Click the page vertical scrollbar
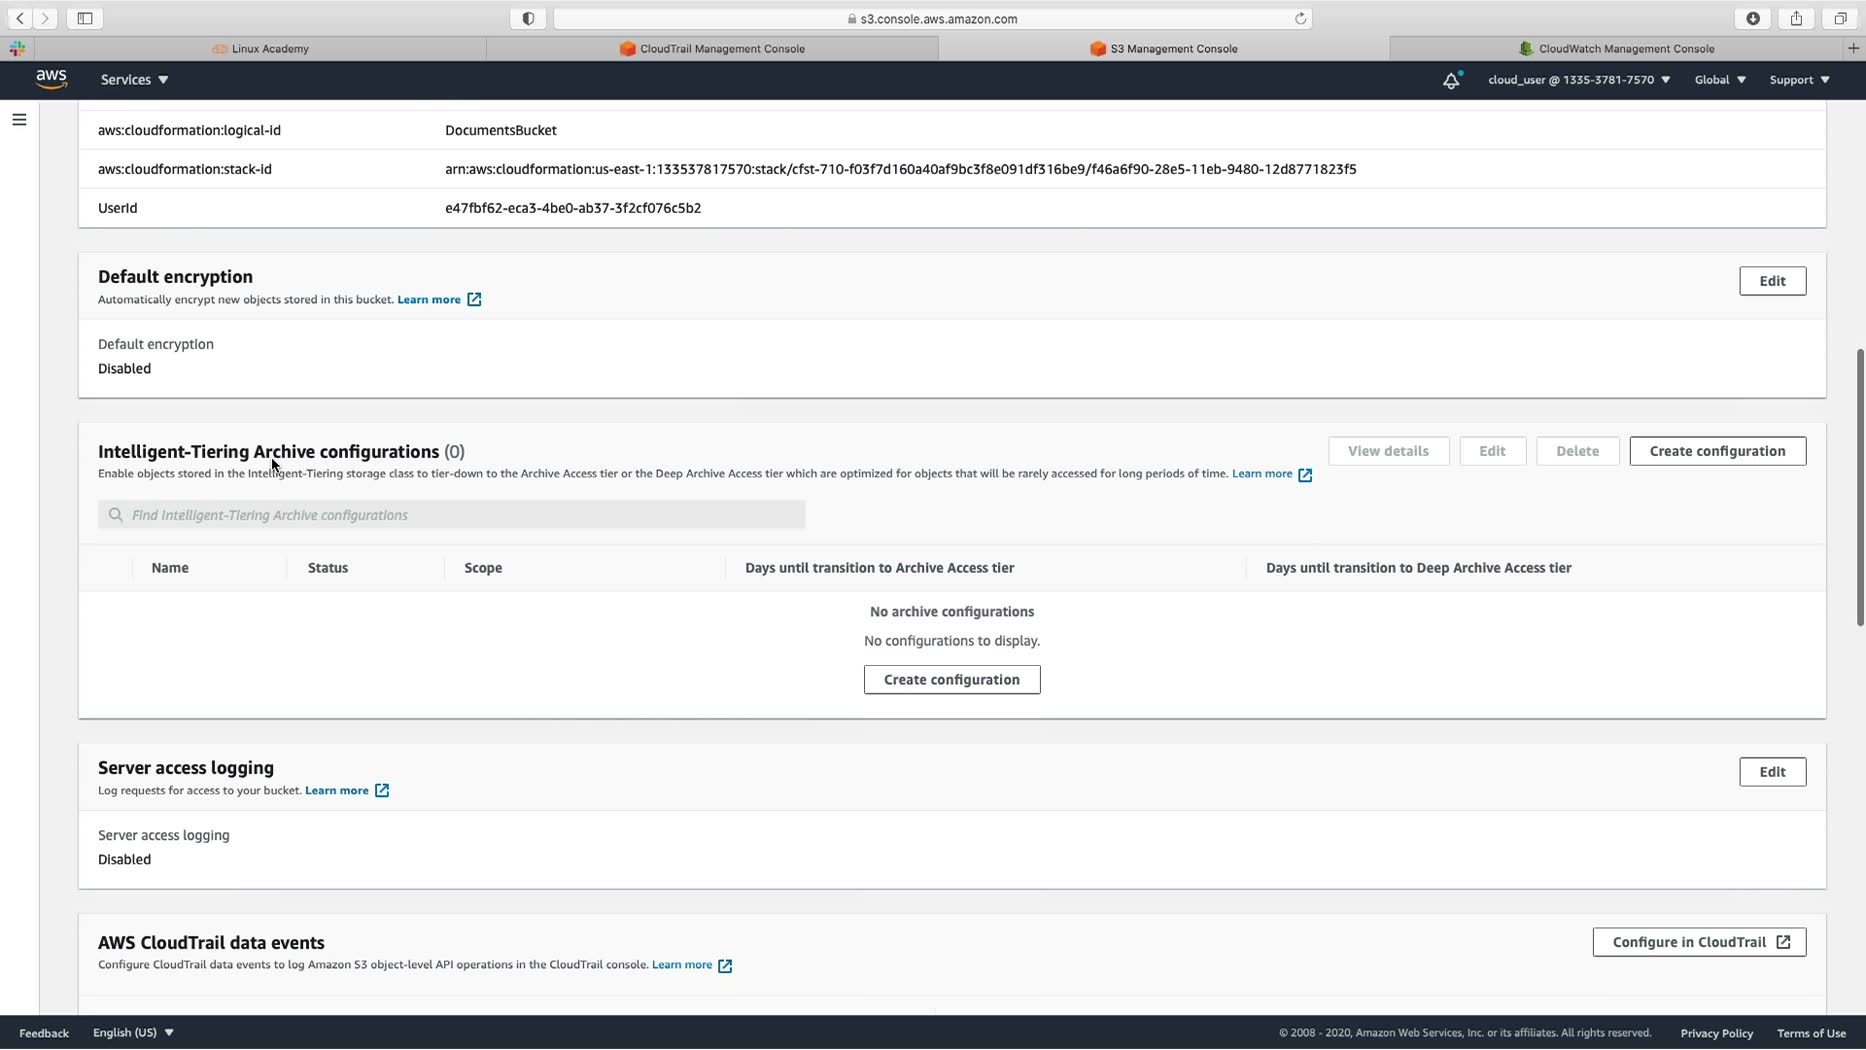Image resolution: width=1866 pixels, height=1050 pixels. [1860, 487]
